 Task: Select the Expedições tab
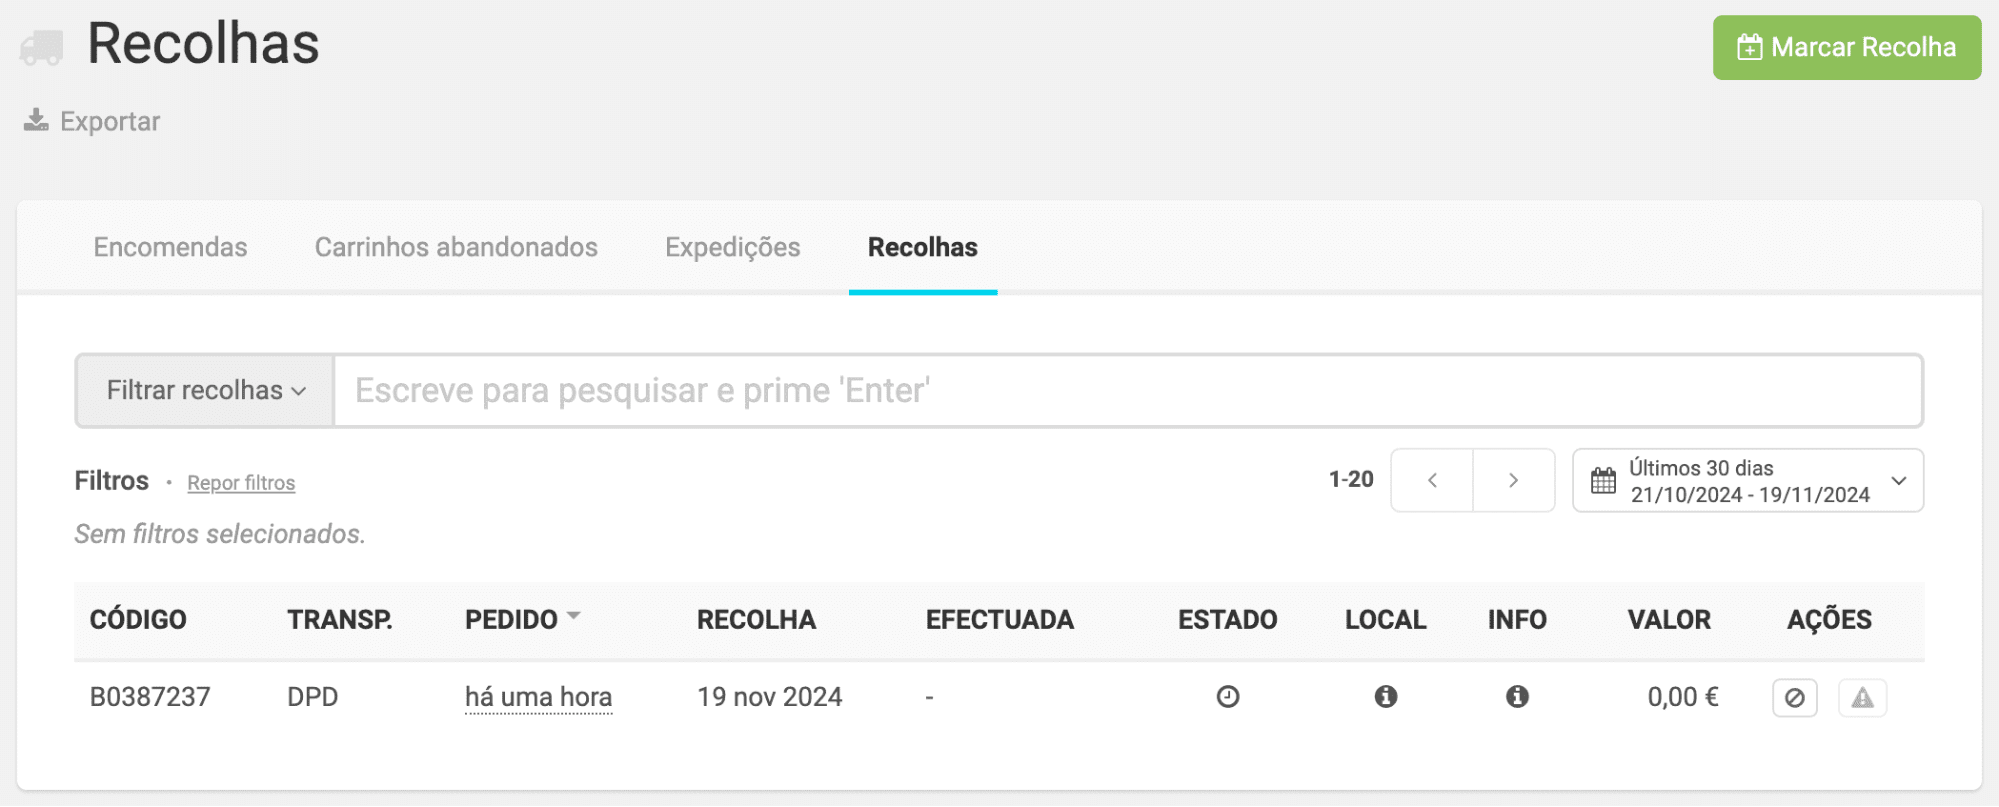click(732, 248)
